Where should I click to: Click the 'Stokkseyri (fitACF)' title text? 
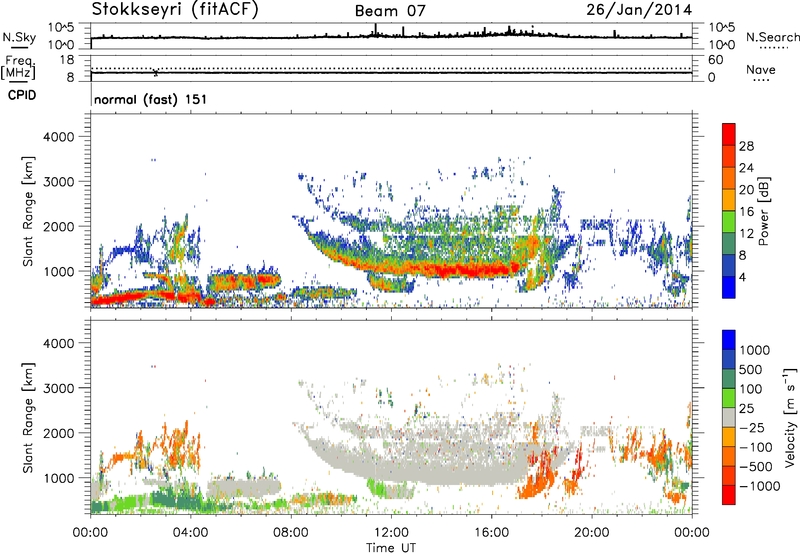click(175, 9)
